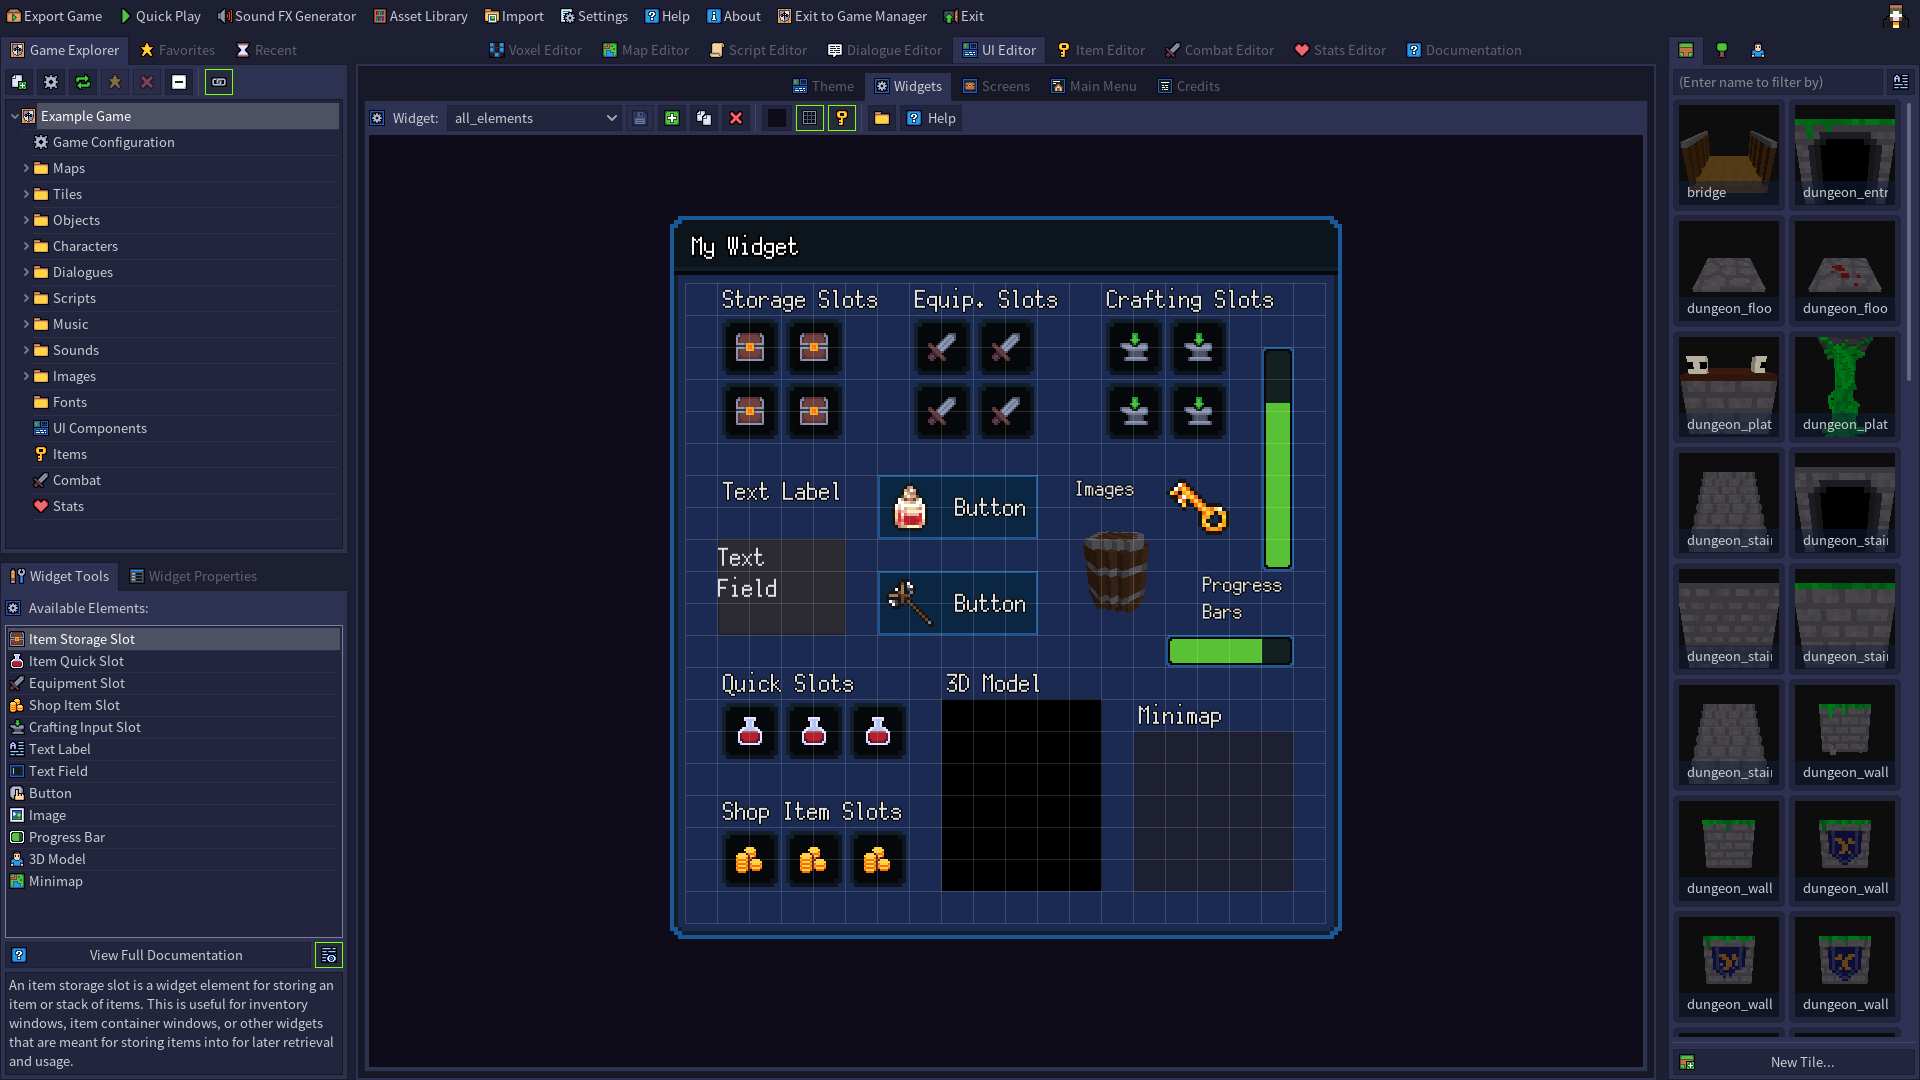Switch to the Recent tab
This screenshot has width=1920, height=1080.
pyautogui.click(x=266, y=50)
